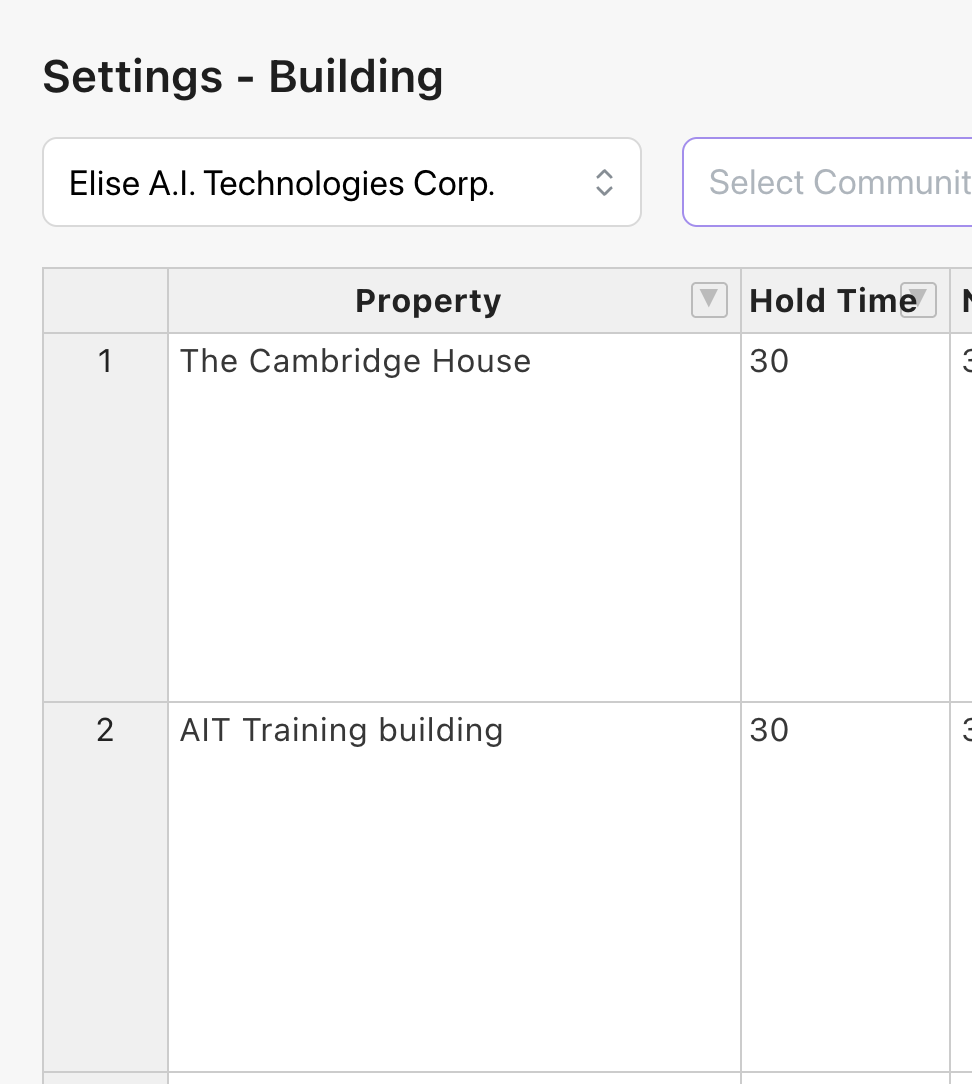Select the partially visible third row header

(105, 1078)
